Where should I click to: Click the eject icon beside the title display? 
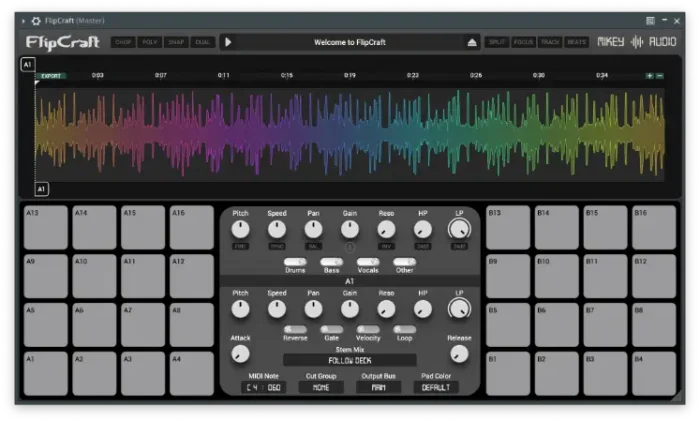(x=472, y=42)
